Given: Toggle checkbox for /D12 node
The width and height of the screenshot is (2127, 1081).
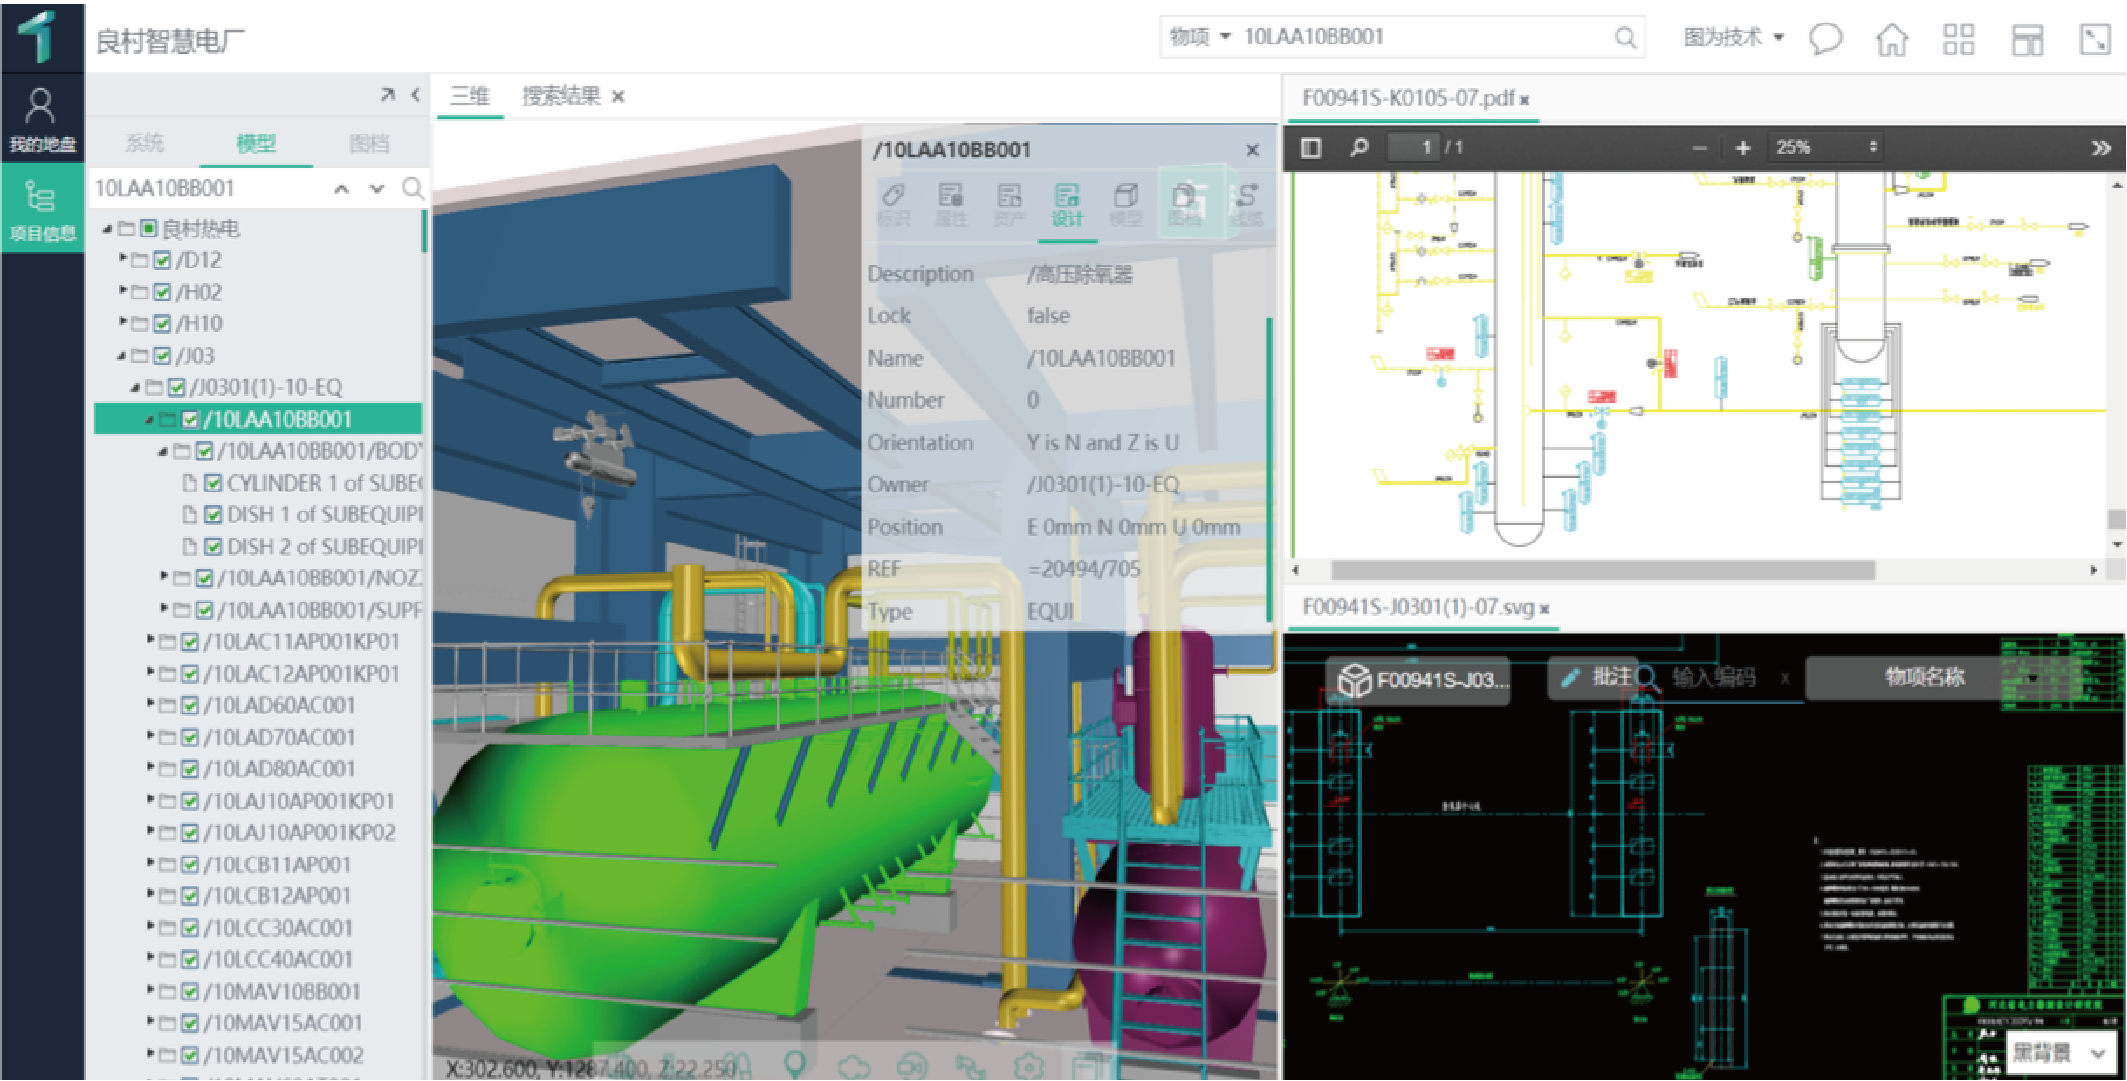Looking at the screenshot, I should pyautogui.click(x=162, y=261).
